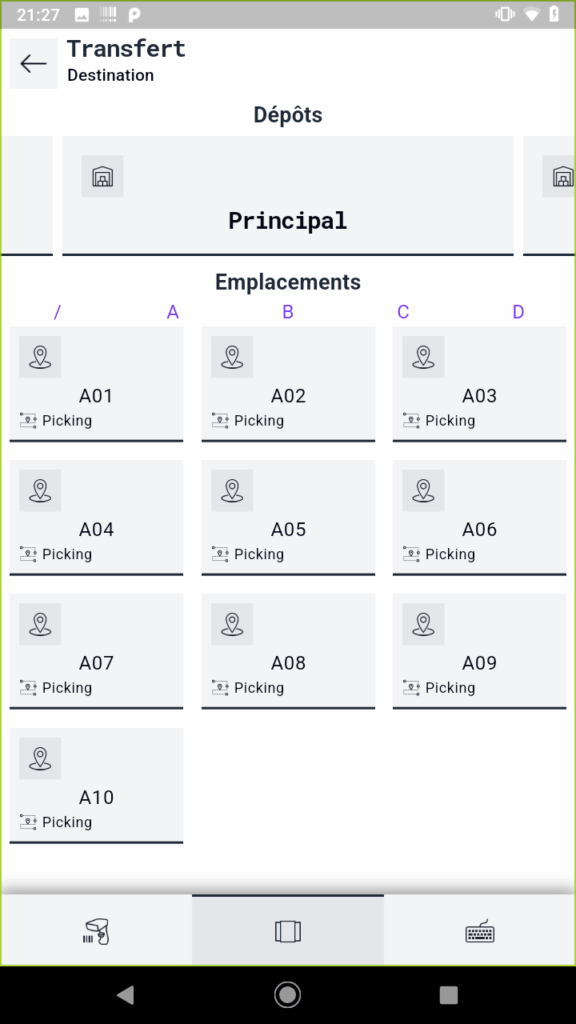Click the location pin icon on A01

[x=40, y=357]
